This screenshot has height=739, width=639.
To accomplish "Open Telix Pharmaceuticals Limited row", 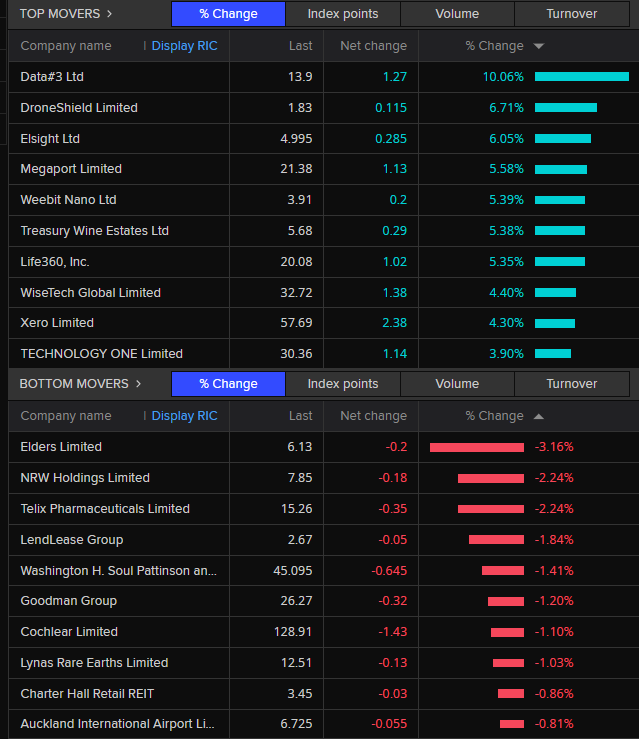I will coord(323,509).
